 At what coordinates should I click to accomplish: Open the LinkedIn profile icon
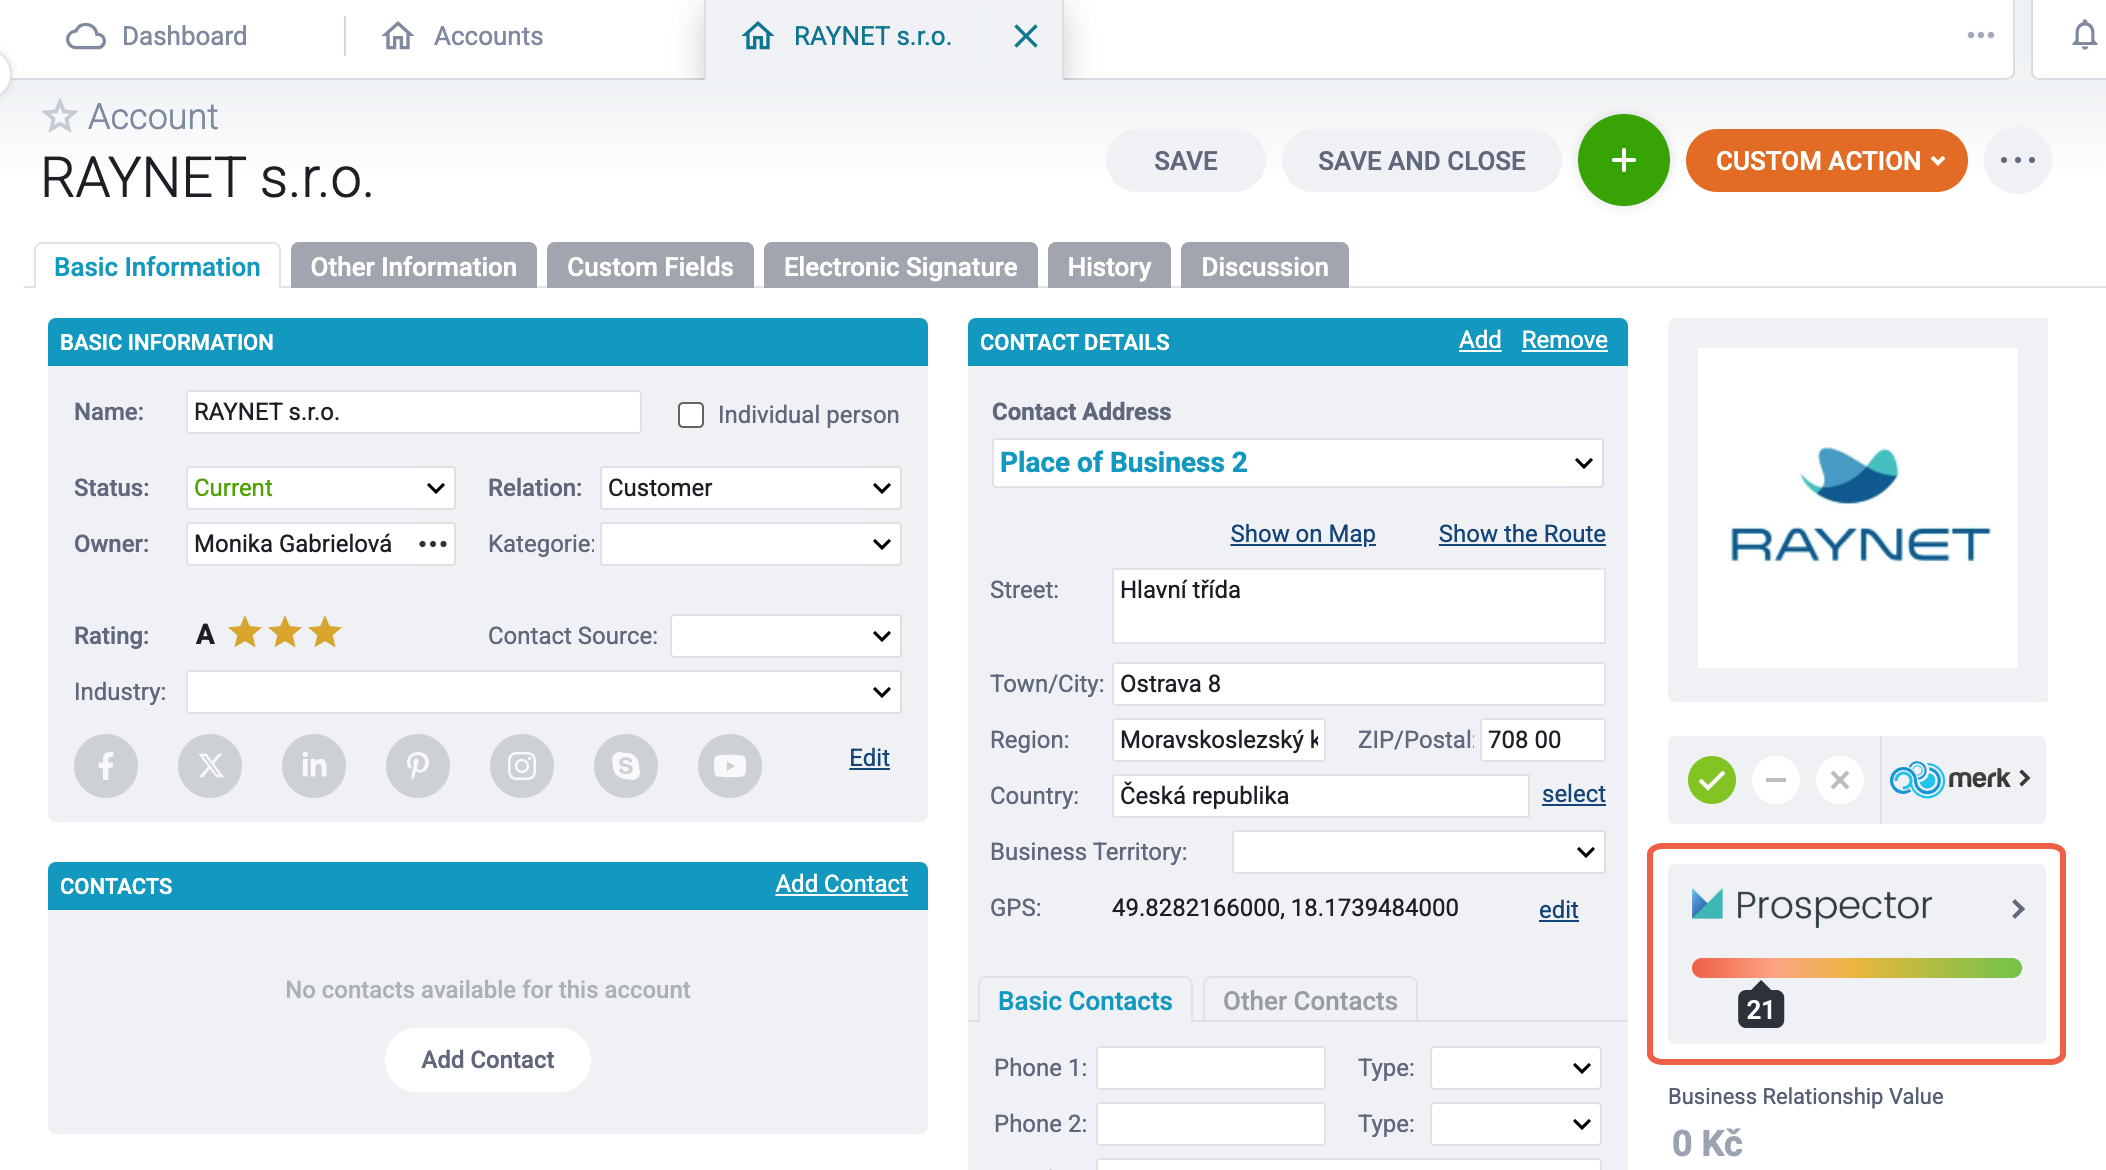(x=314, y=766)
